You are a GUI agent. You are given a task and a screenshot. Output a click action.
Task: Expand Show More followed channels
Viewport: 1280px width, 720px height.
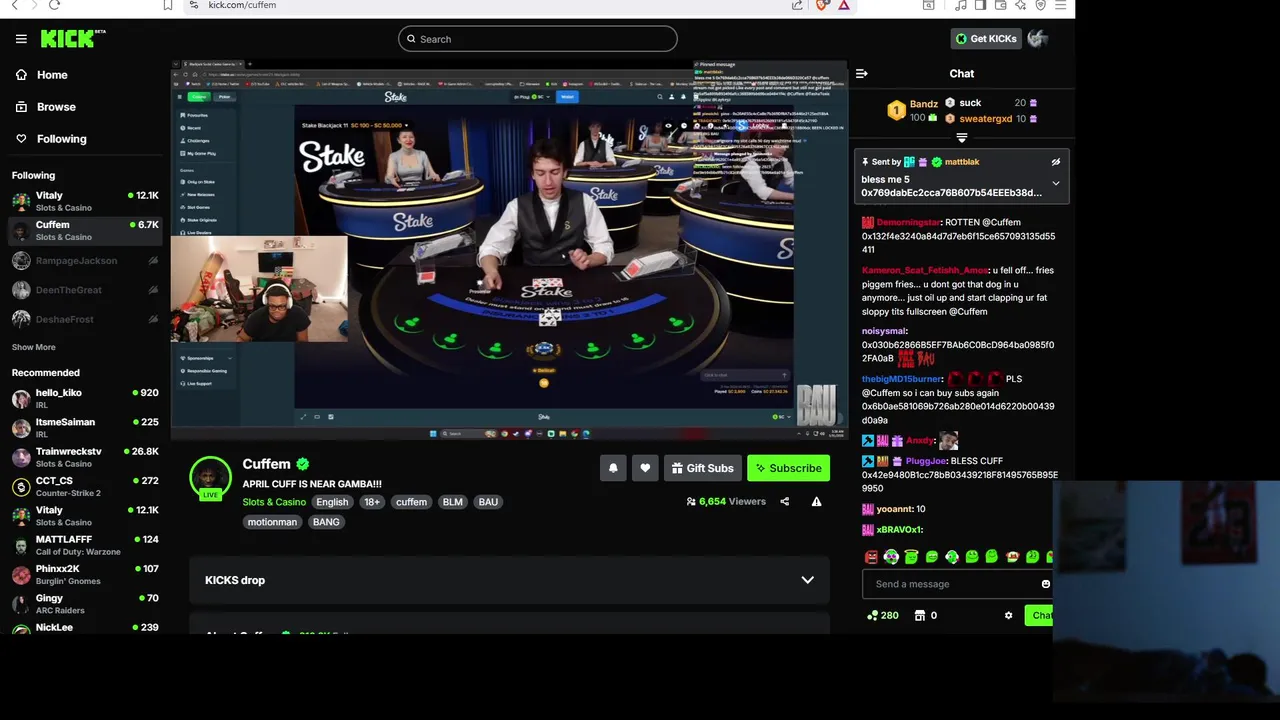tap(34, 347)
